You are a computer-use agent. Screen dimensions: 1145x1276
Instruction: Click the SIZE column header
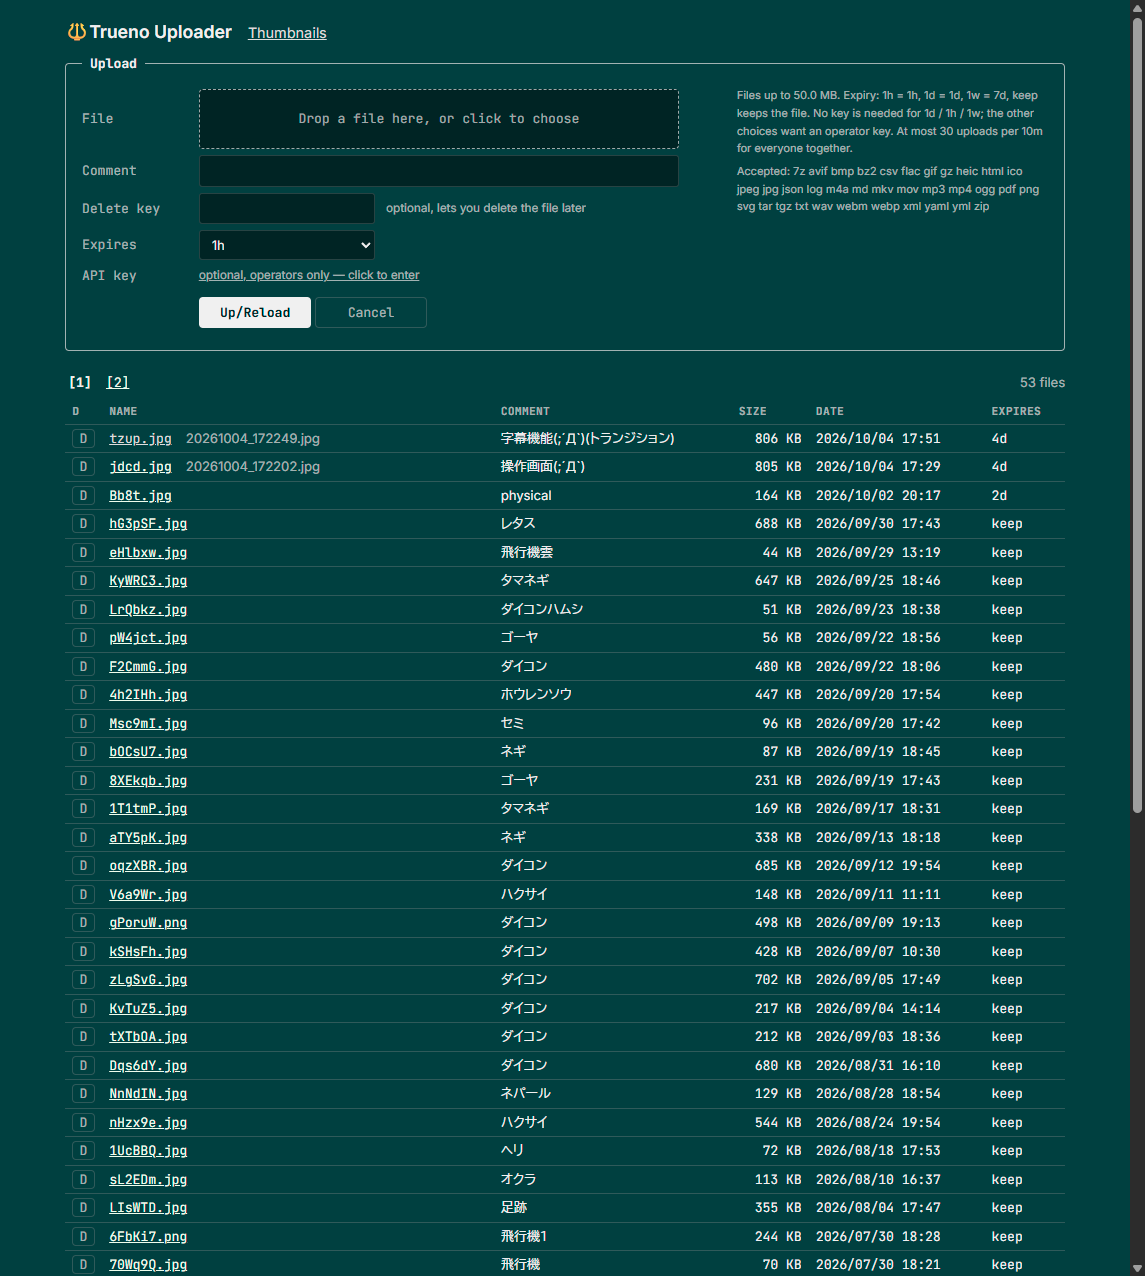point(753,411)
